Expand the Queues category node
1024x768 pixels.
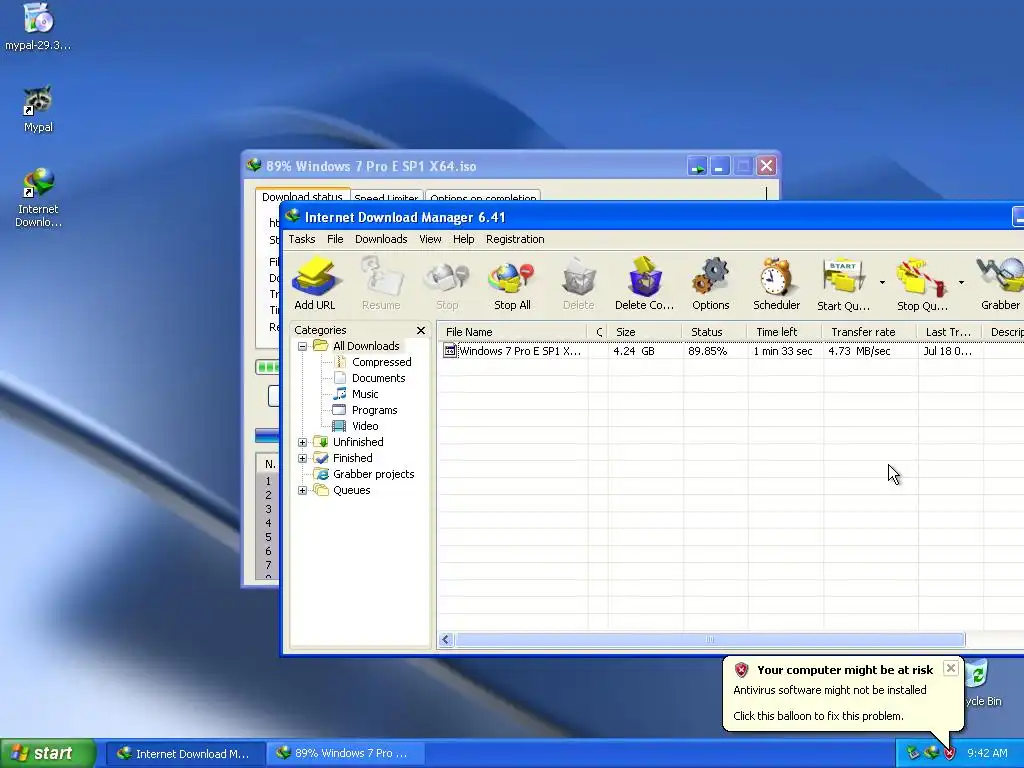[x=302, y=490]
